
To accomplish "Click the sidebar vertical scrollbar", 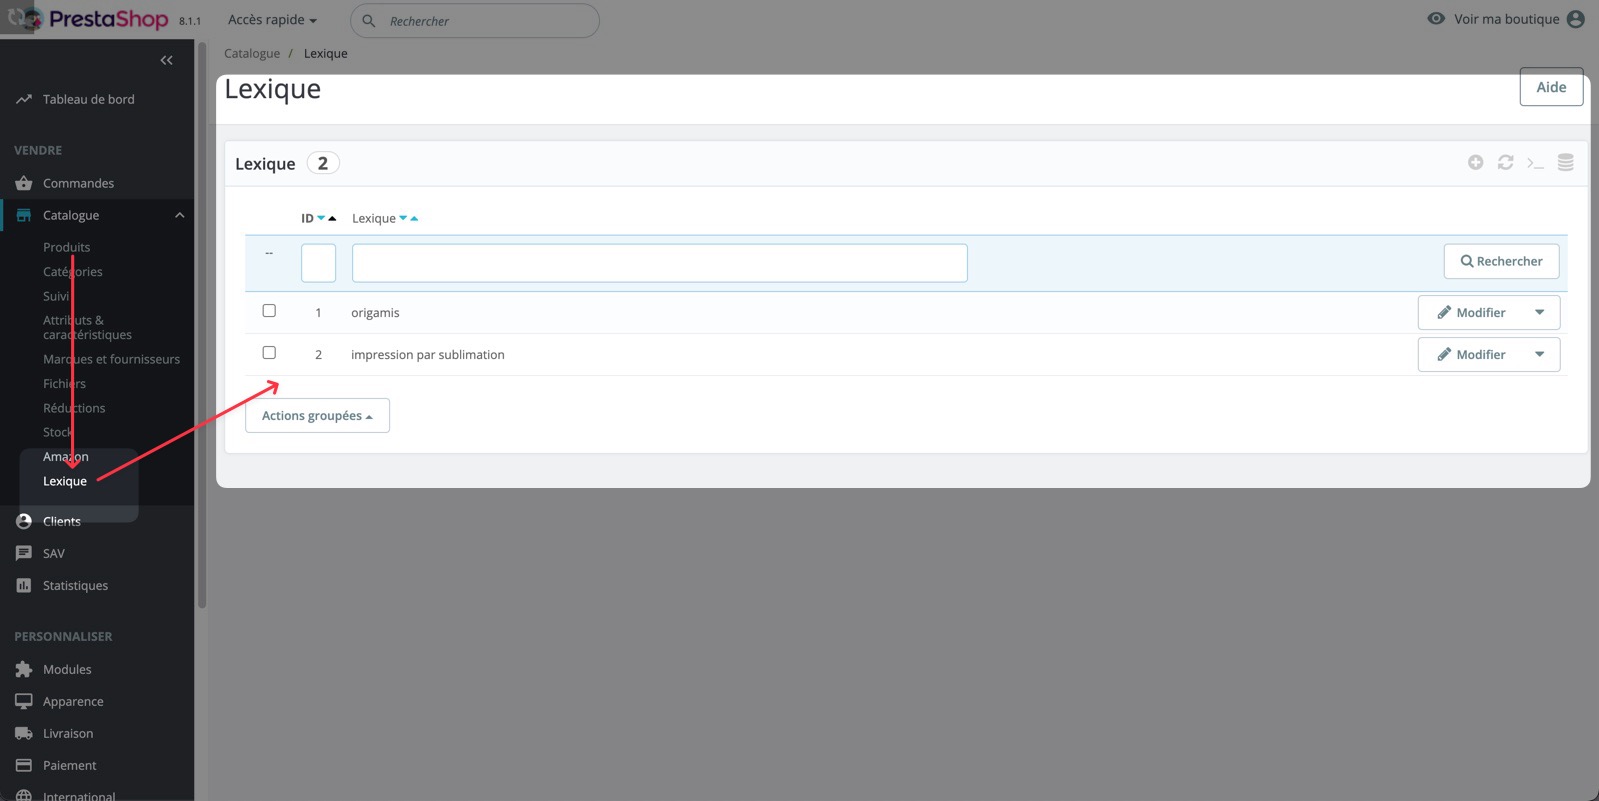I will [x=202, y=325].
